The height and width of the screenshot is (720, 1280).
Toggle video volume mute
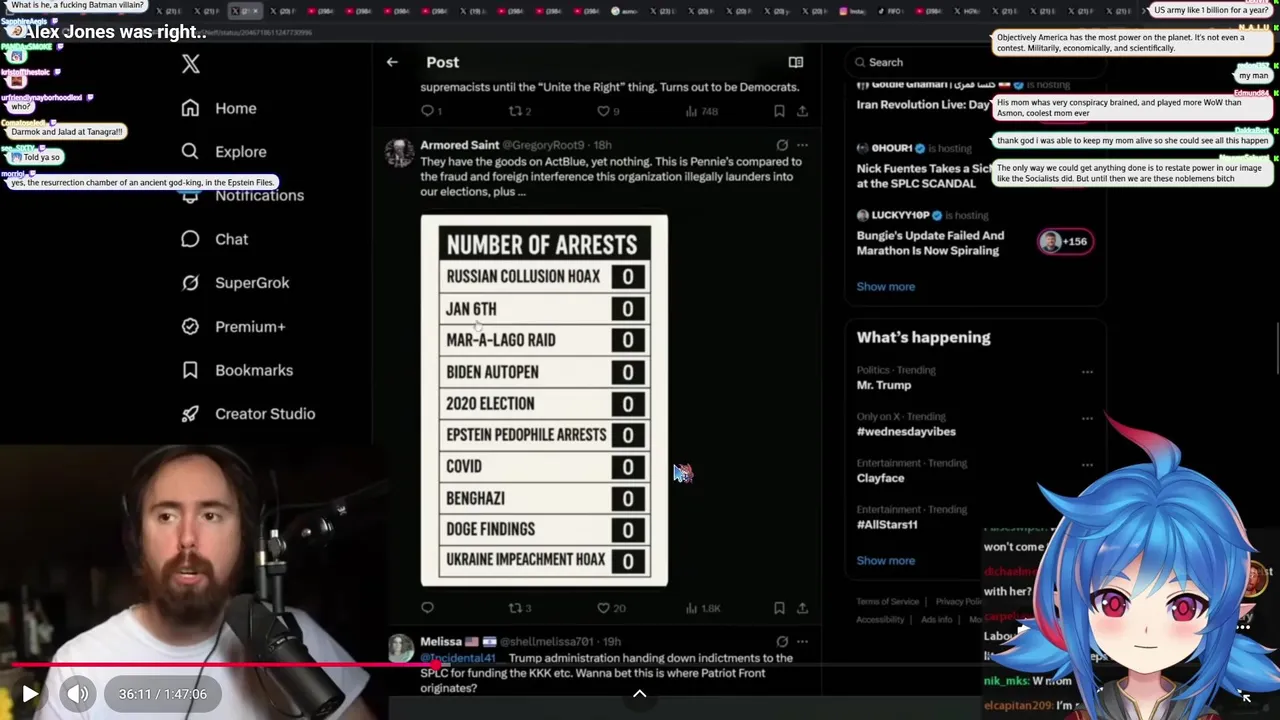point(77,694)
